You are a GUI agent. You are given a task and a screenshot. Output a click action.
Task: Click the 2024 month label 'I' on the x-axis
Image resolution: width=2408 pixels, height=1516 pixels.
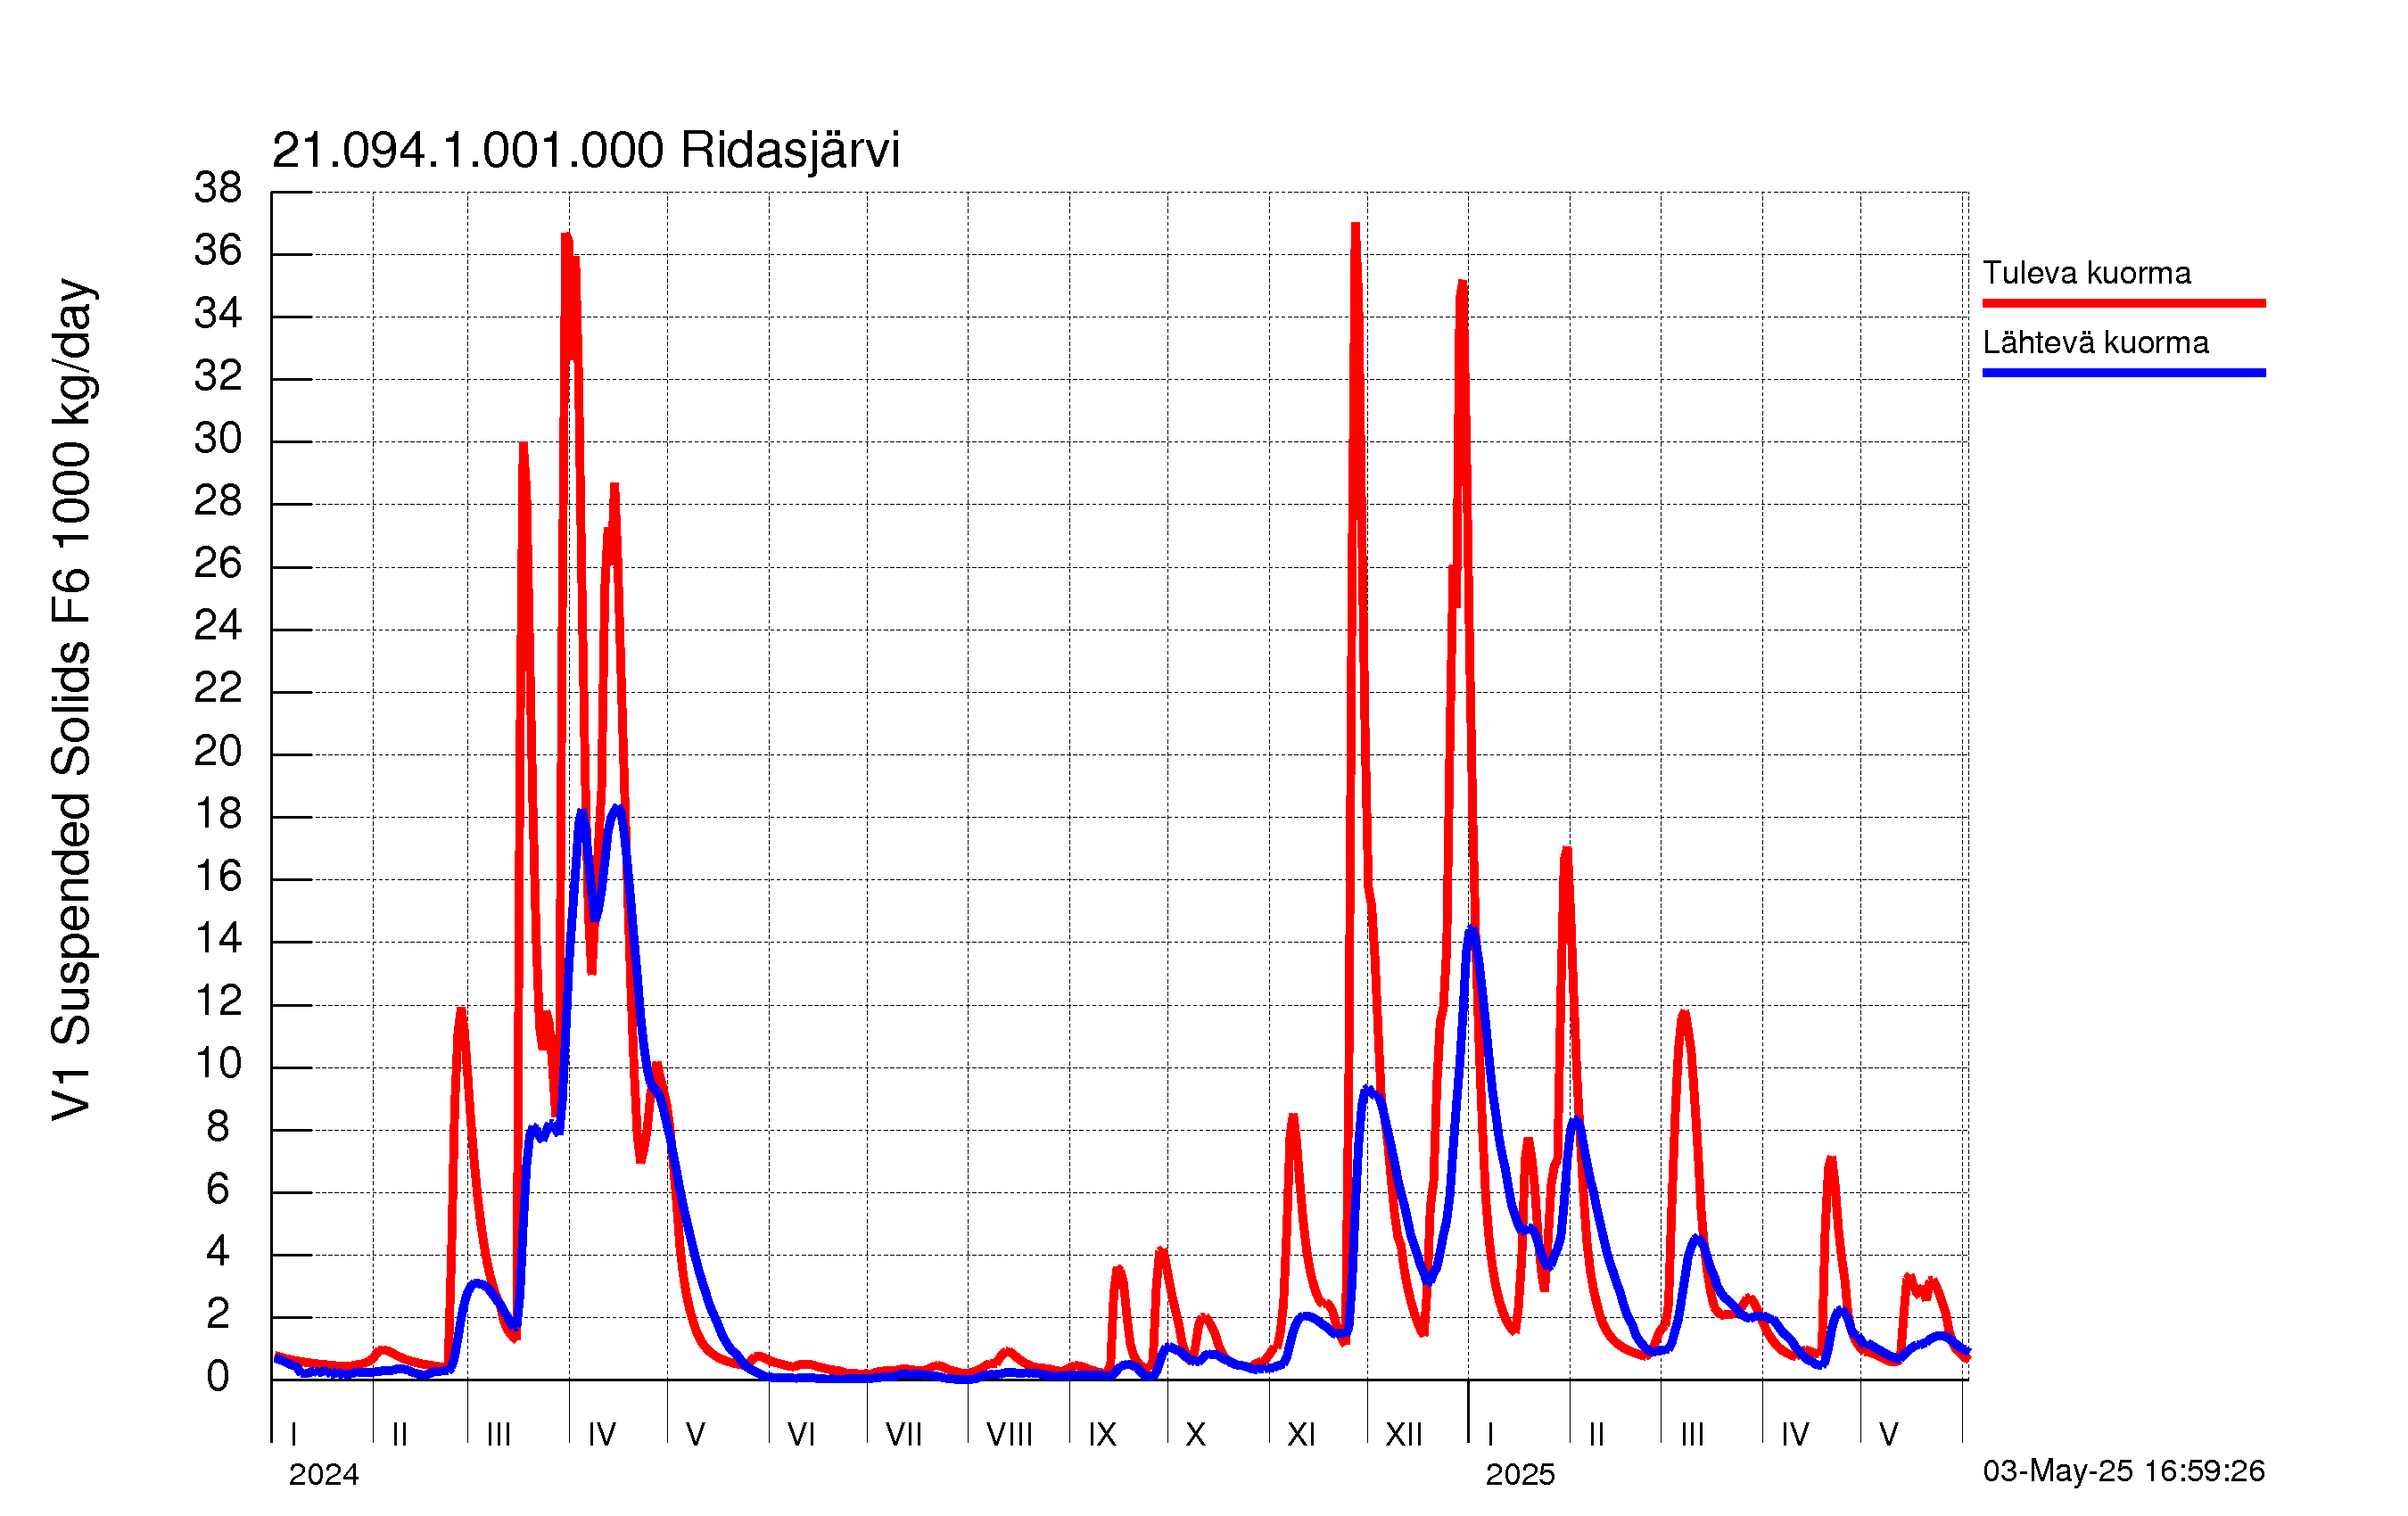point(293,1435)
